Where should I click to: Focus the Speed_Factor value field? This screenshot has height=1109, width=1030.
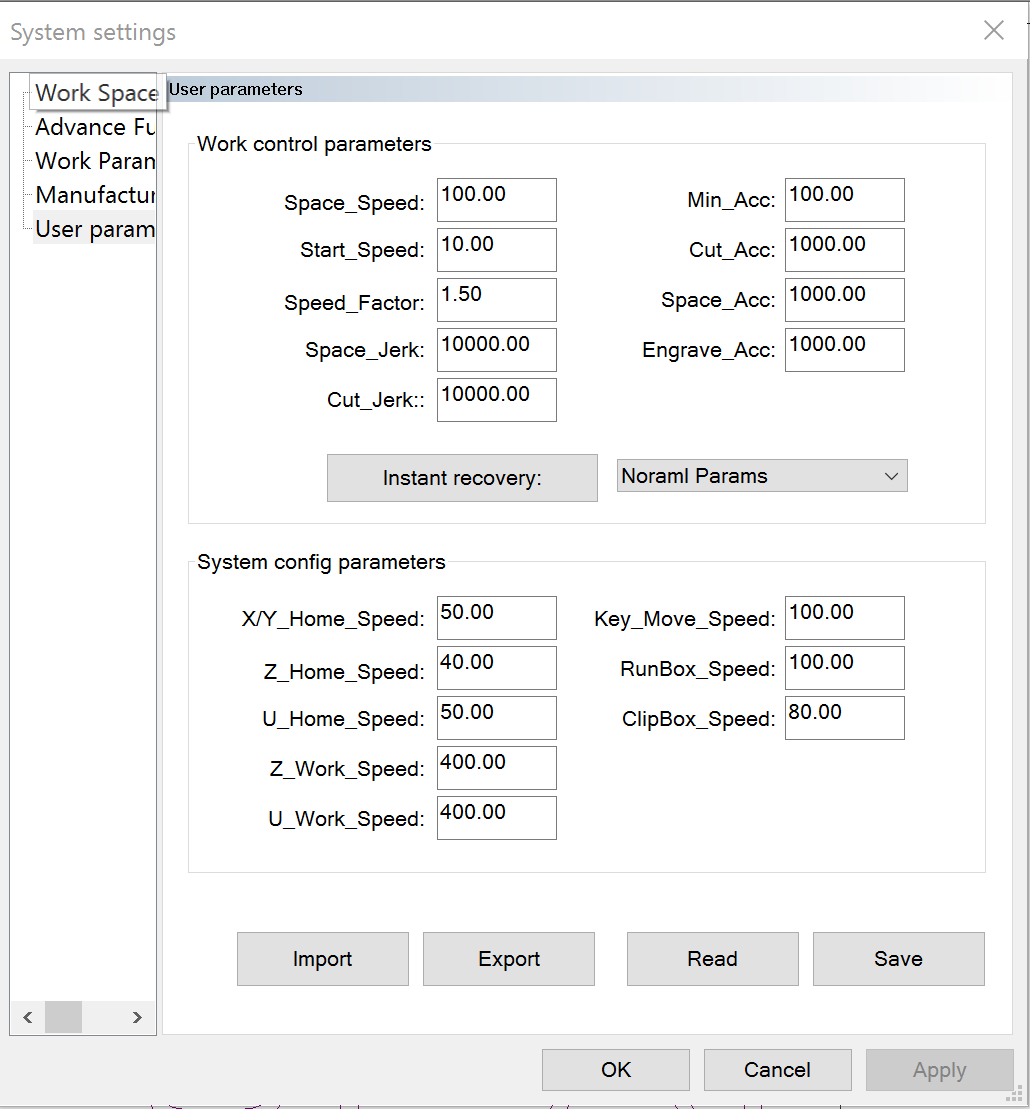pyautogui.click(x=496, y=300)
